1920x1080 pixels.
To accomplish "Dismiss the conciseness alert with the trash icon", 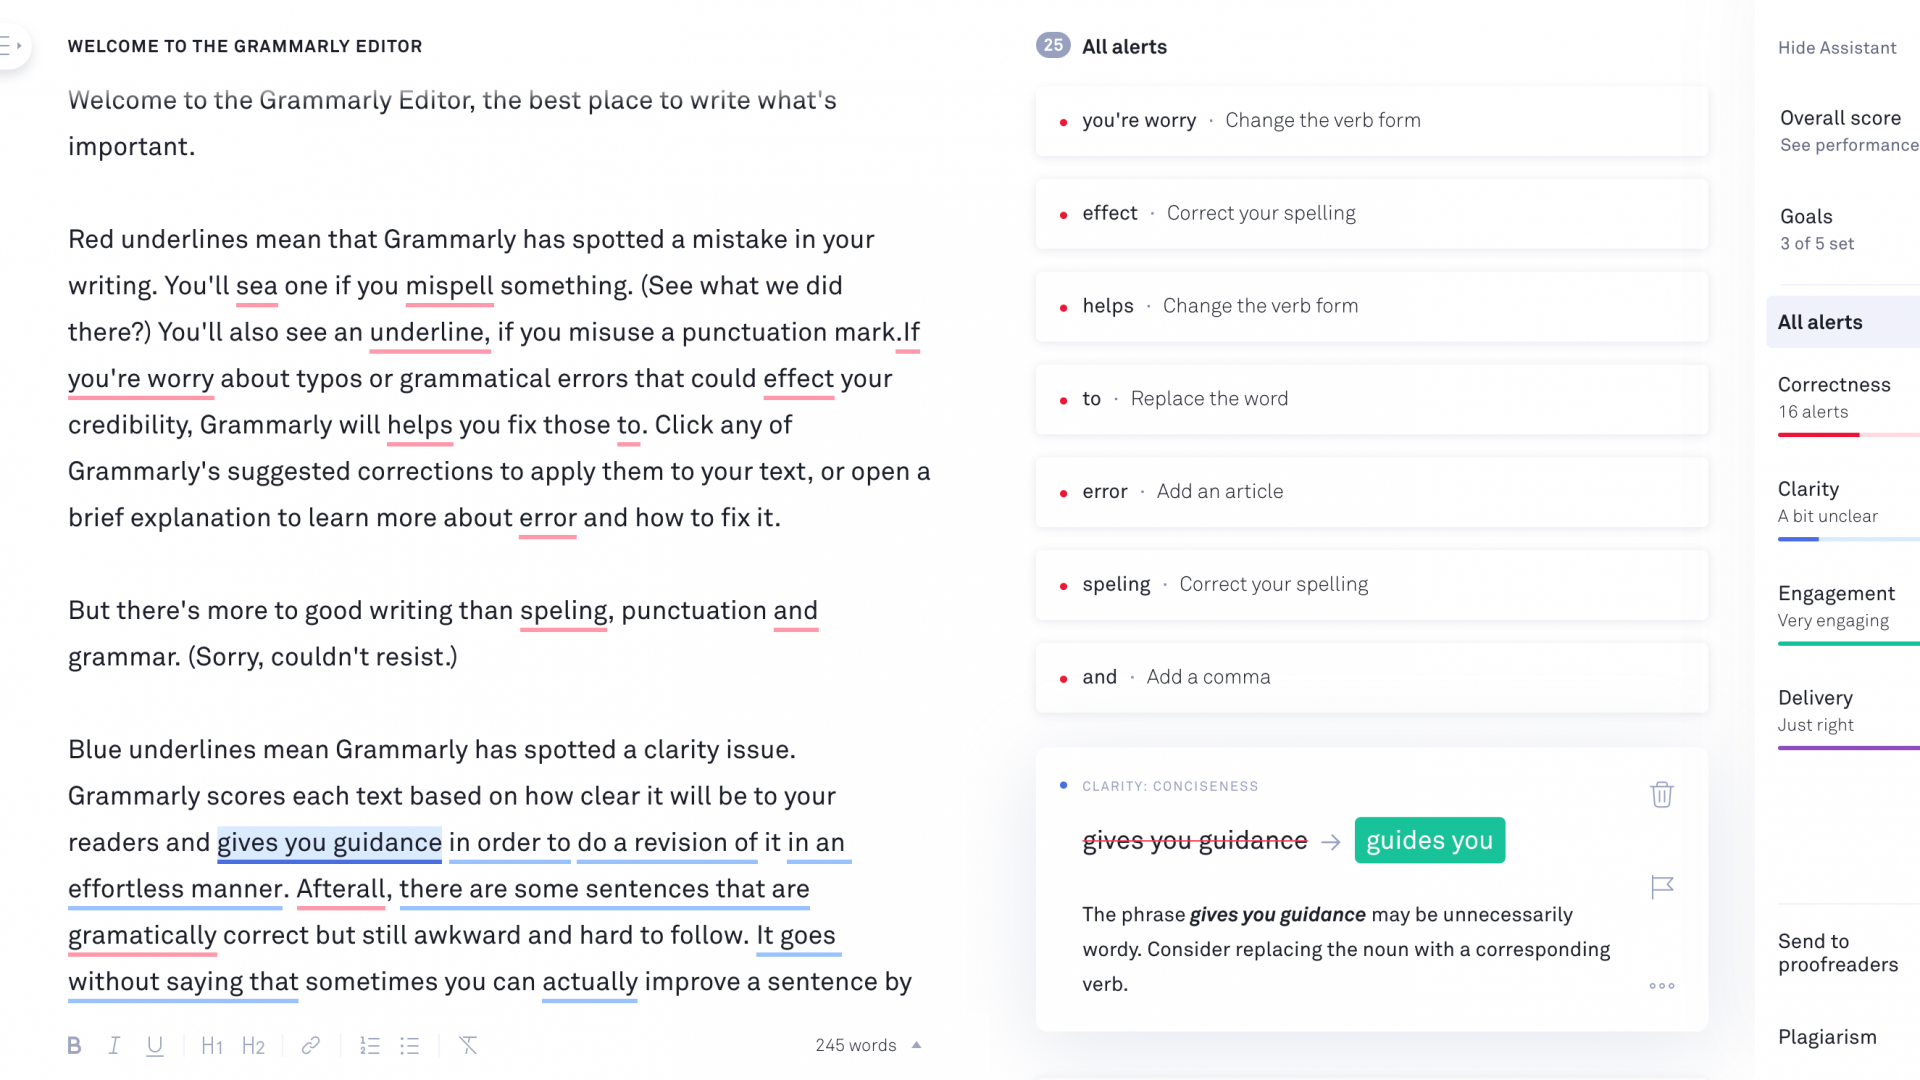I will coord(1662,794).
